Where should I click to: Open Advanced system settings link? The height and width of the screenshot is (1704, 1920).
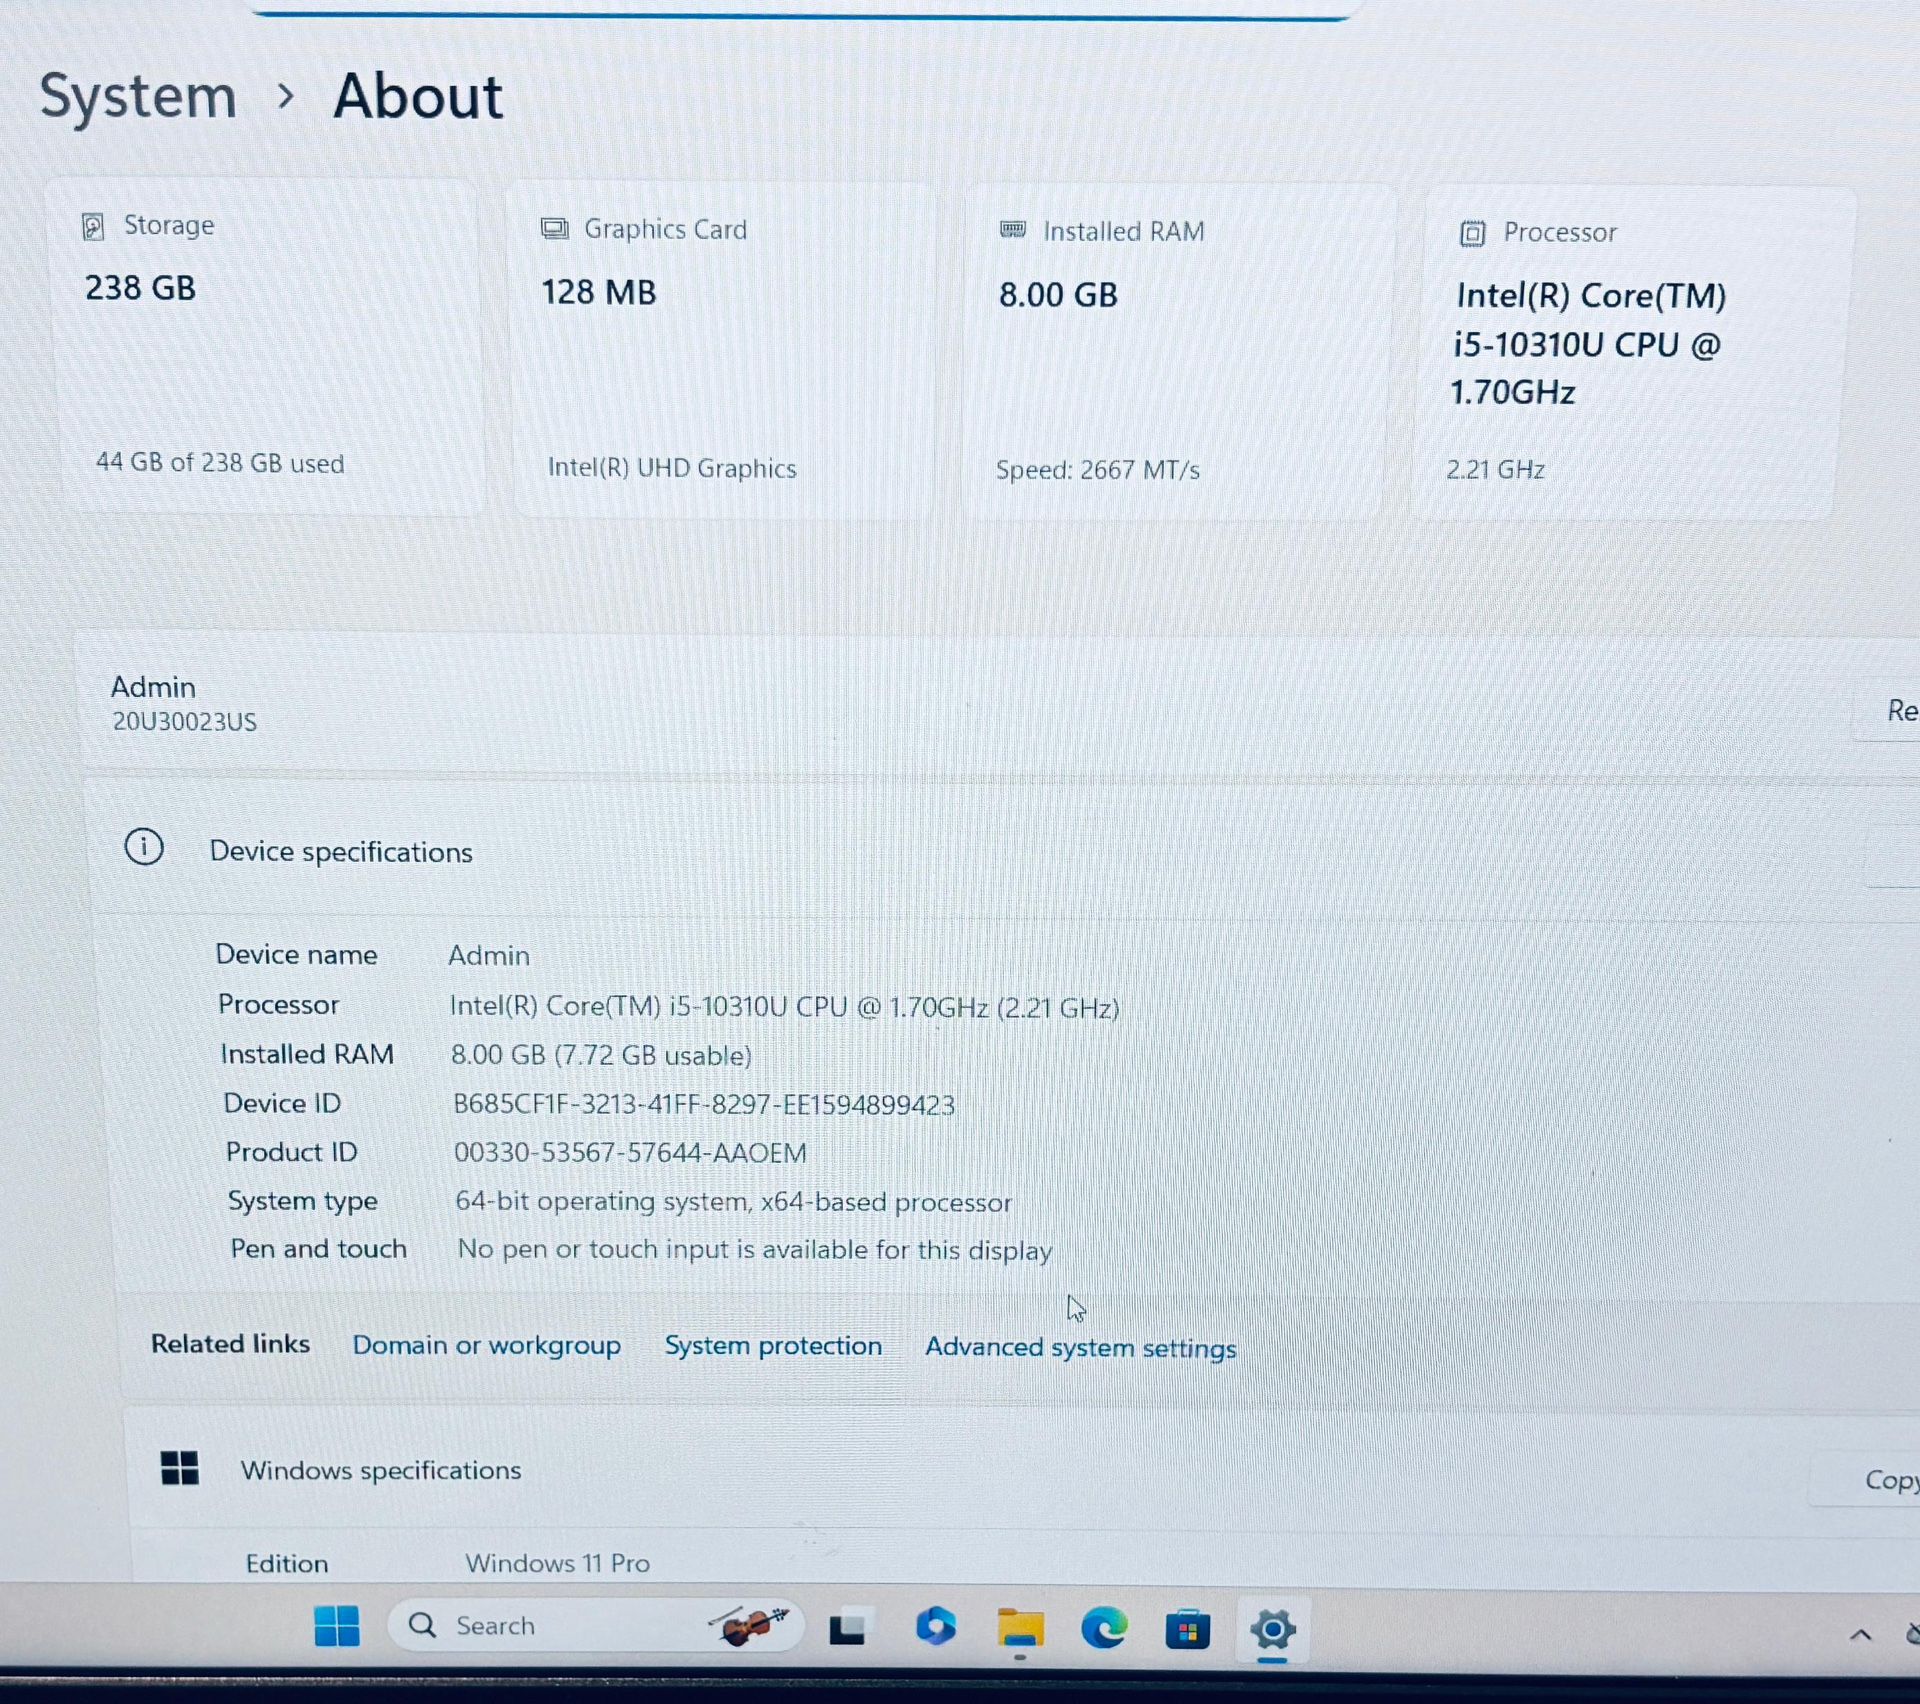coord(1080,1349)
